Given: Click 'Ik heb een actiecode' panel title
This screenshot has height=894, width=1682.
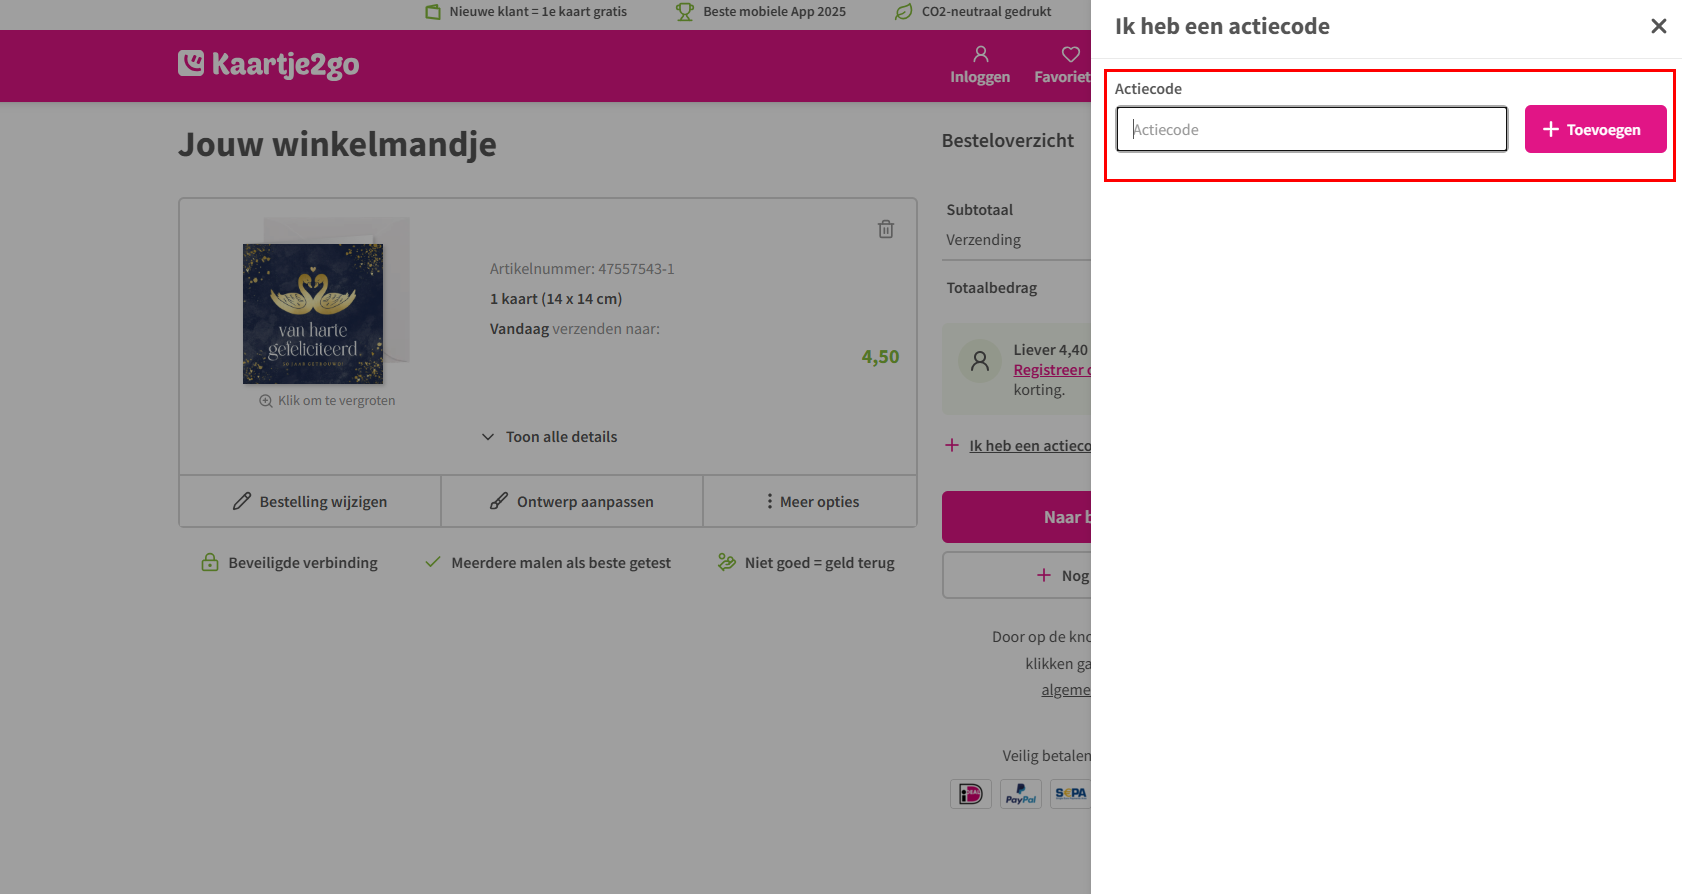Looking at the screenshot, I should (x=1222, y=26).
